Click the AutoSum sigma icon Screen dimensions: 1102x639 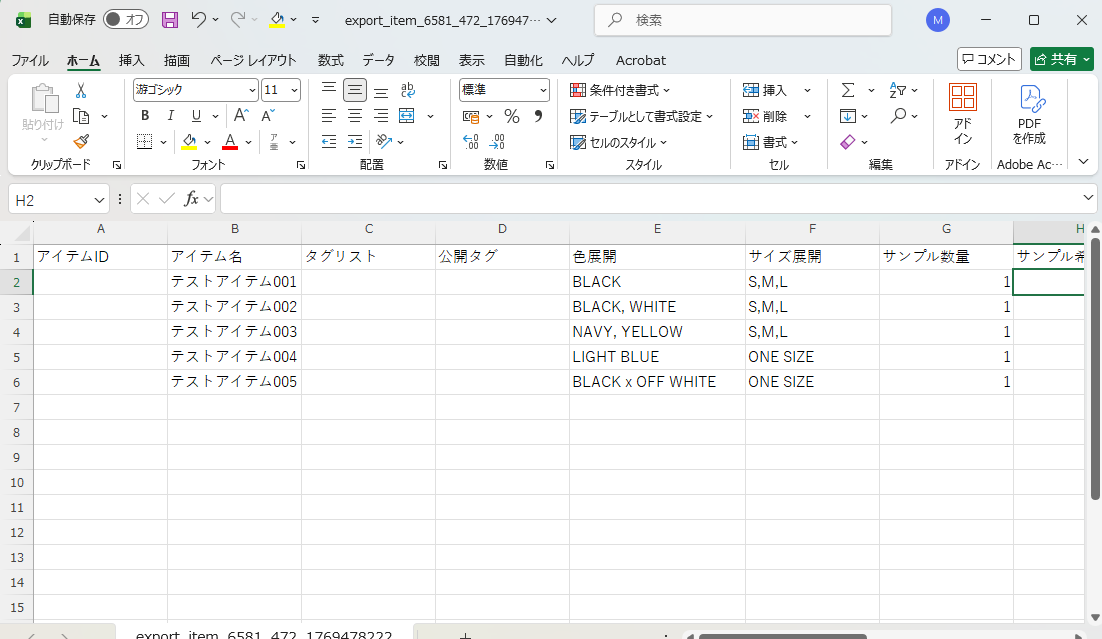coord(847,90)
